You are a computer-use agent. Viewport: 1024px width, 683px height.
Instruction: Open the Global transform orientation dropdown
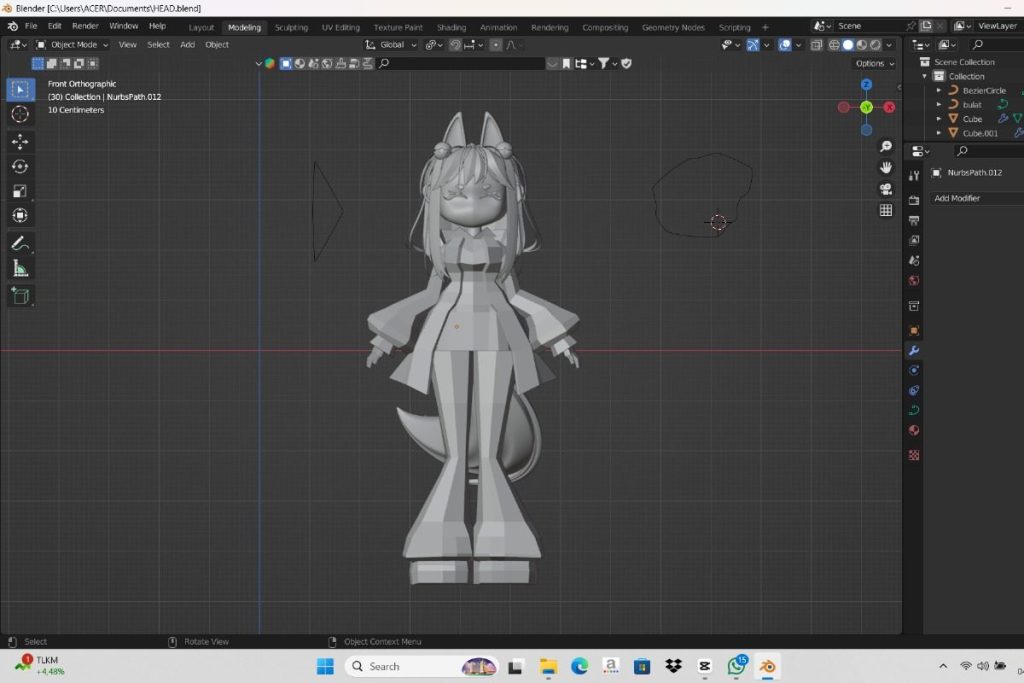[391, 45]
